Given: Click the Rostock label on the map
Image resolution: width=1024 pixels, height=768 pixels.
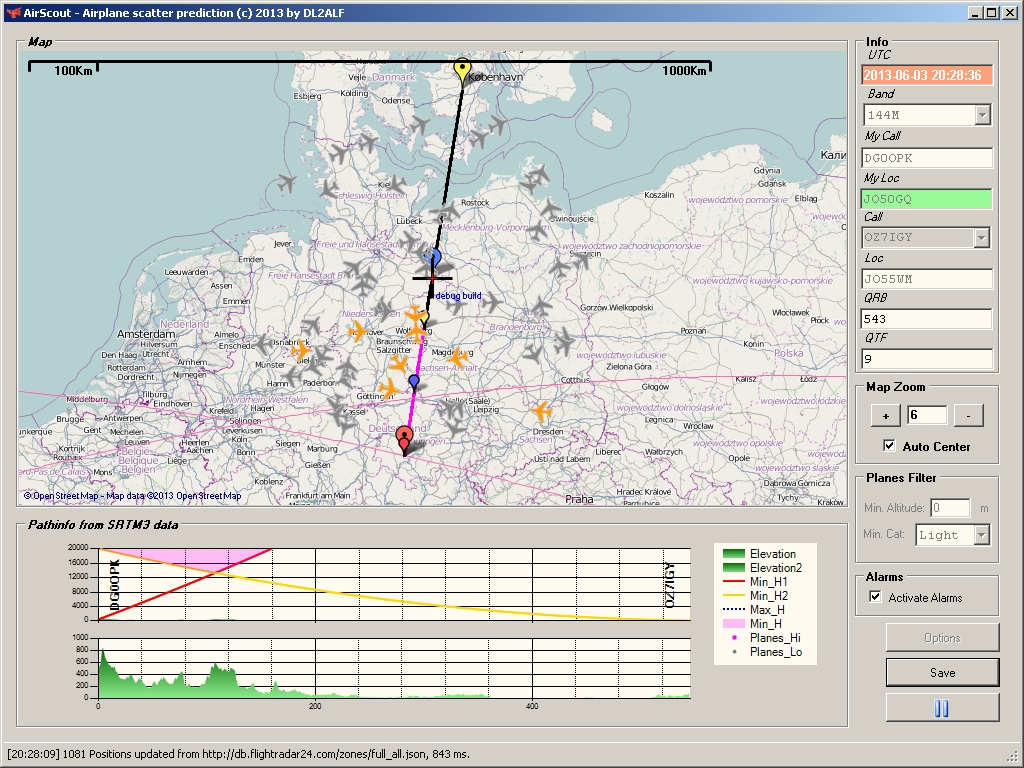Looking at the screenshot, I should 475,202.
